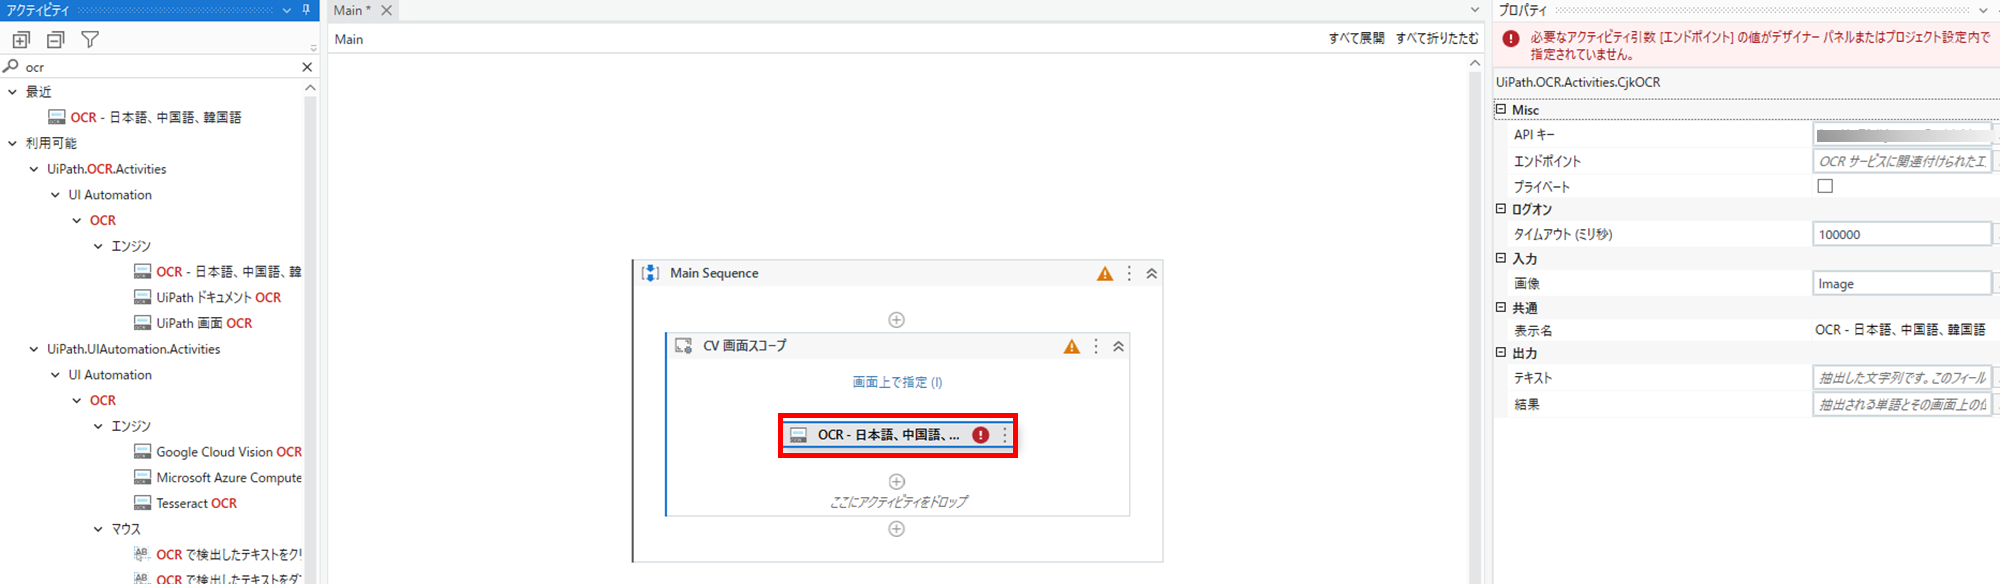Close the Main tab
The image size is (2000, 584).
click(x=386, y=10)
